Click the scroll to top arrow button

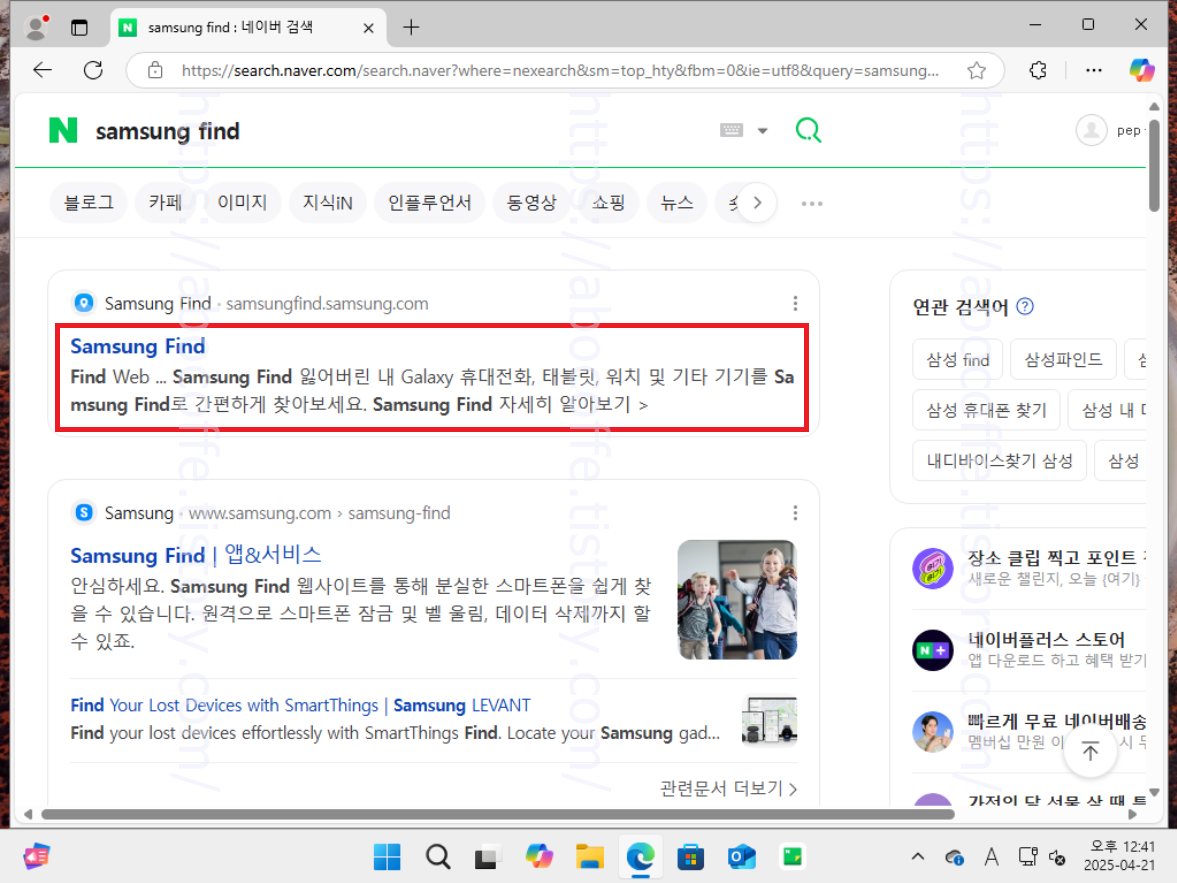(1090, 749)
